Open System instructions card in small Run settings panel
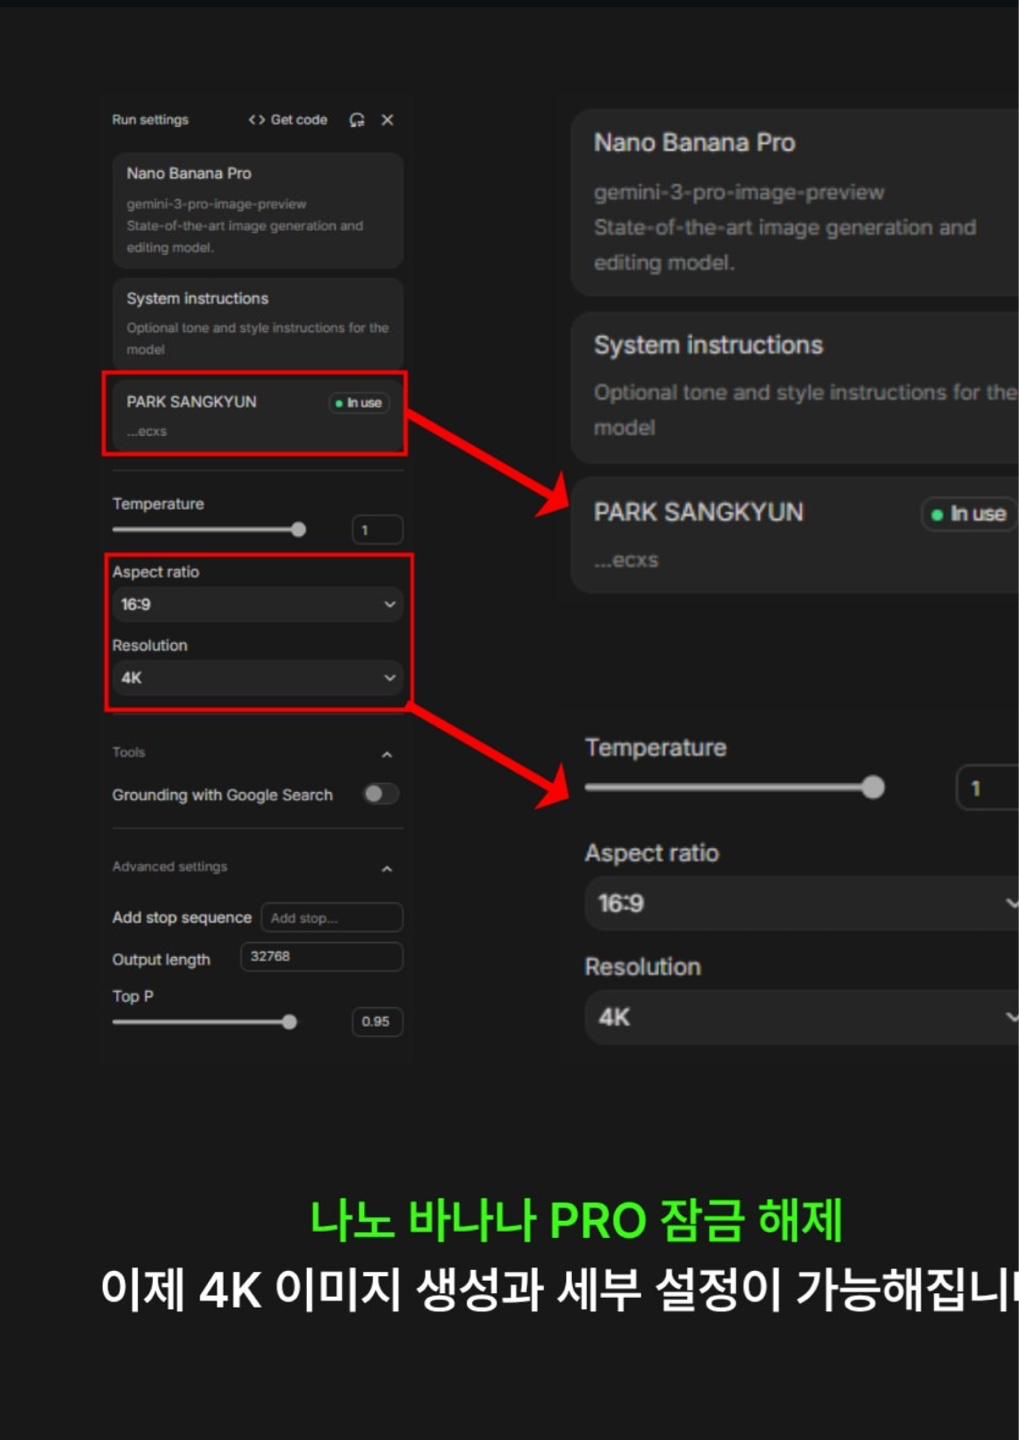Image resolution: width=1019 pixels, height=1440 pixels. (258, 324)
